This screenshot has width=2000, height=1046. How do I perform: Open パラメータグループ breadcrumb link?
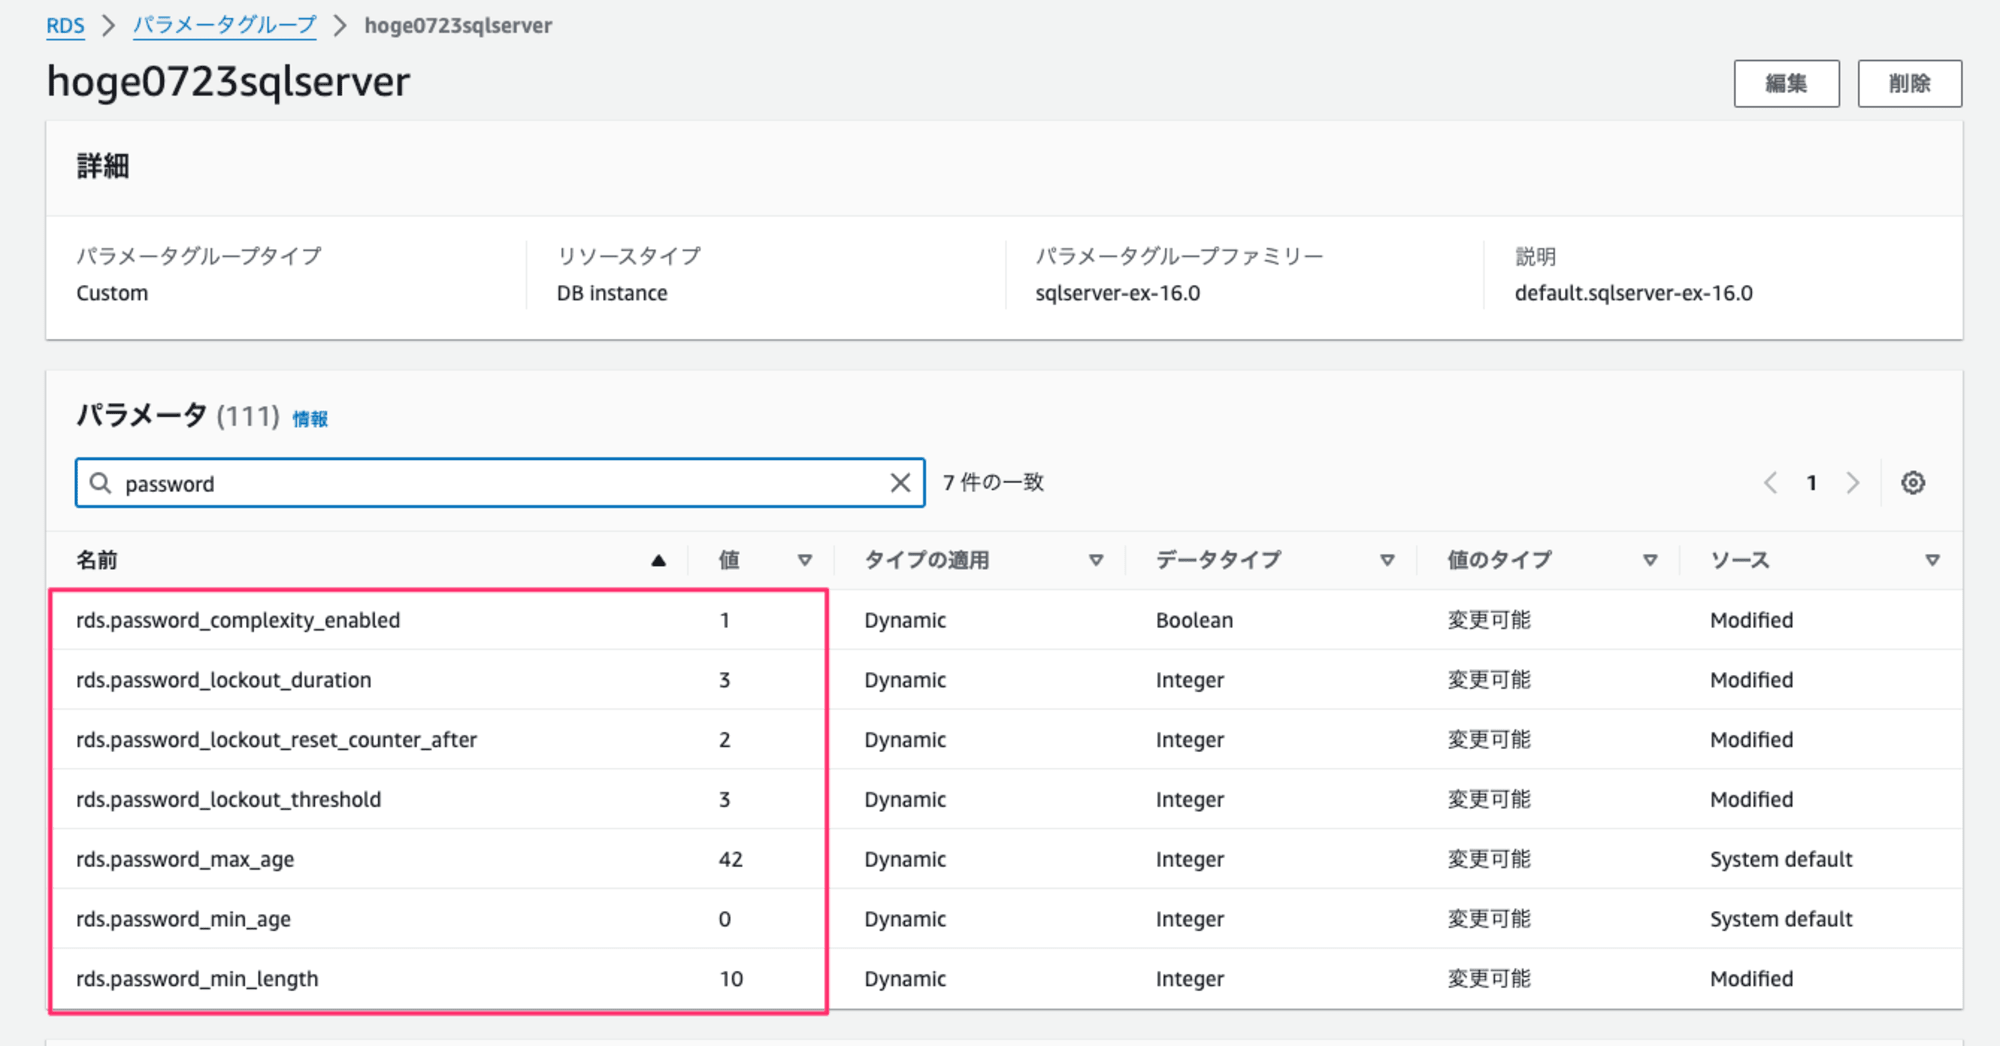(x=224, y=25)
